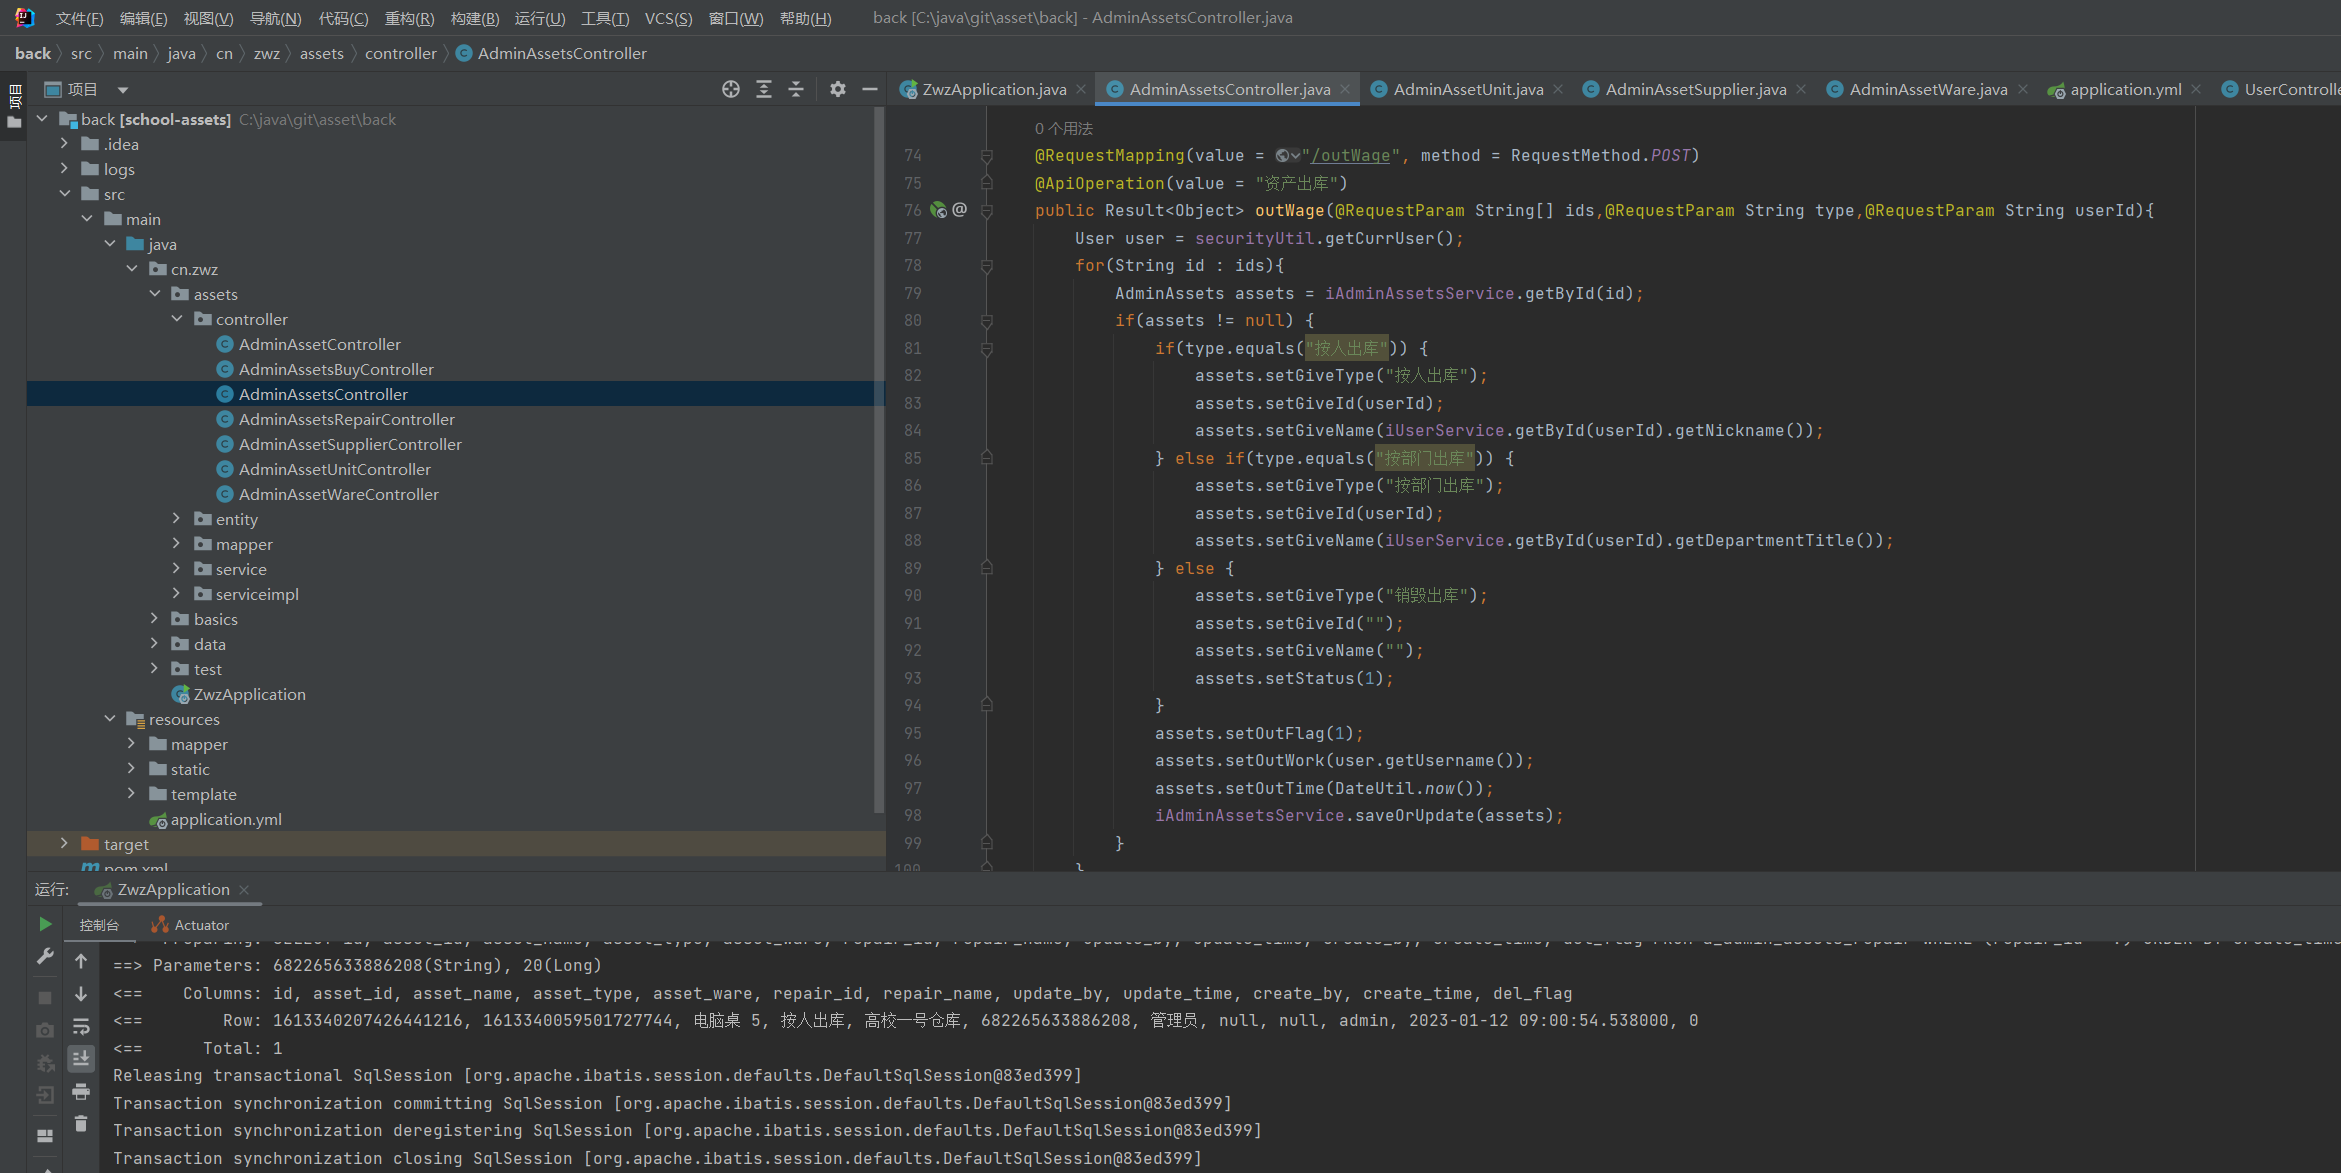Rerun ZwzApplication with green play icon

pyautogui.click(x=45, y=924)
